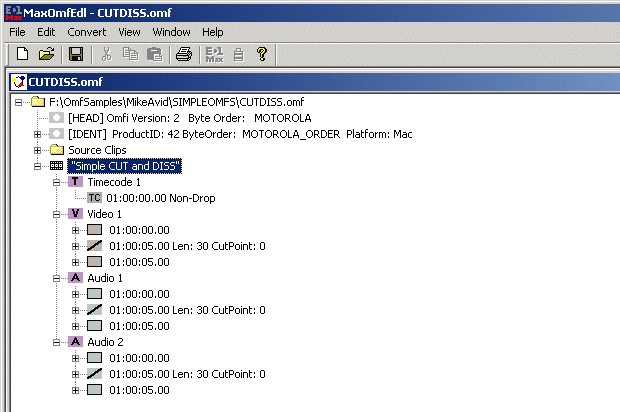This screenshot has height=412, width=620.
Task: Select "01:00:00.00 Non-Drop" timecode row
Action: click(161, 198)
